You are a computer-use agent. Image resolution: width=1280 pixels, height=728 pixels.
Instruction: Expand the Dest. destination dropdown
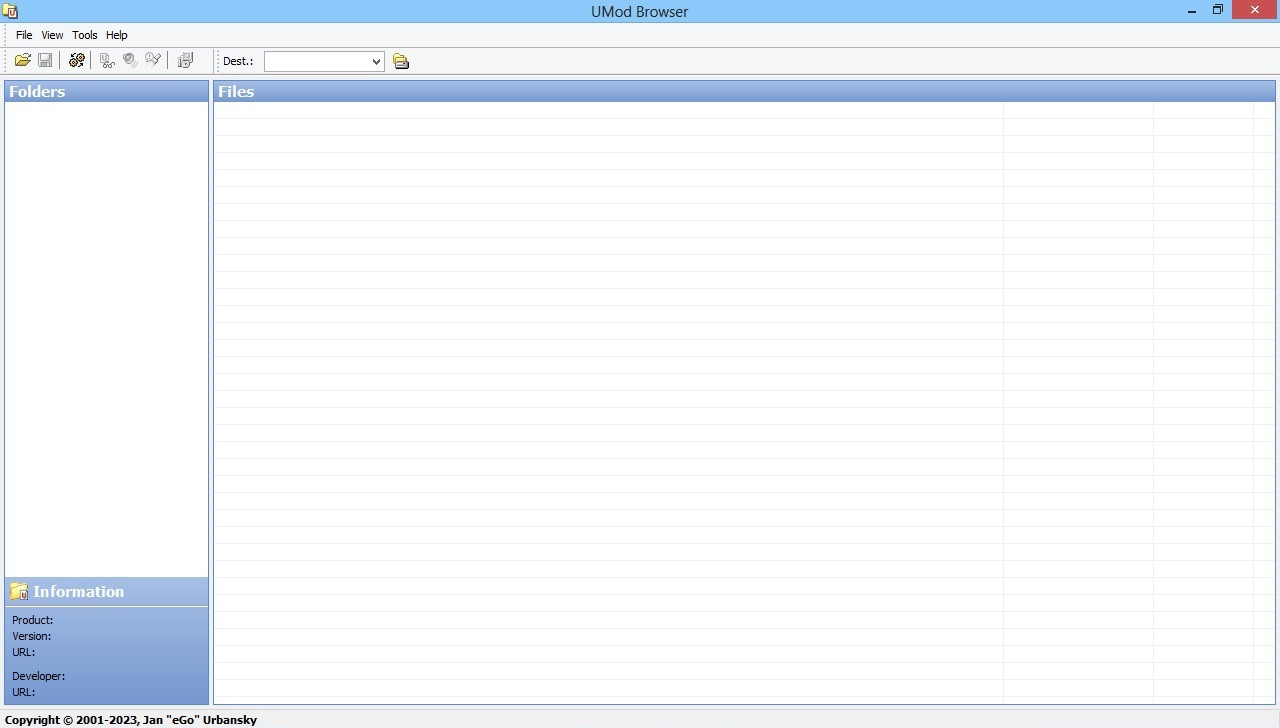376,61
